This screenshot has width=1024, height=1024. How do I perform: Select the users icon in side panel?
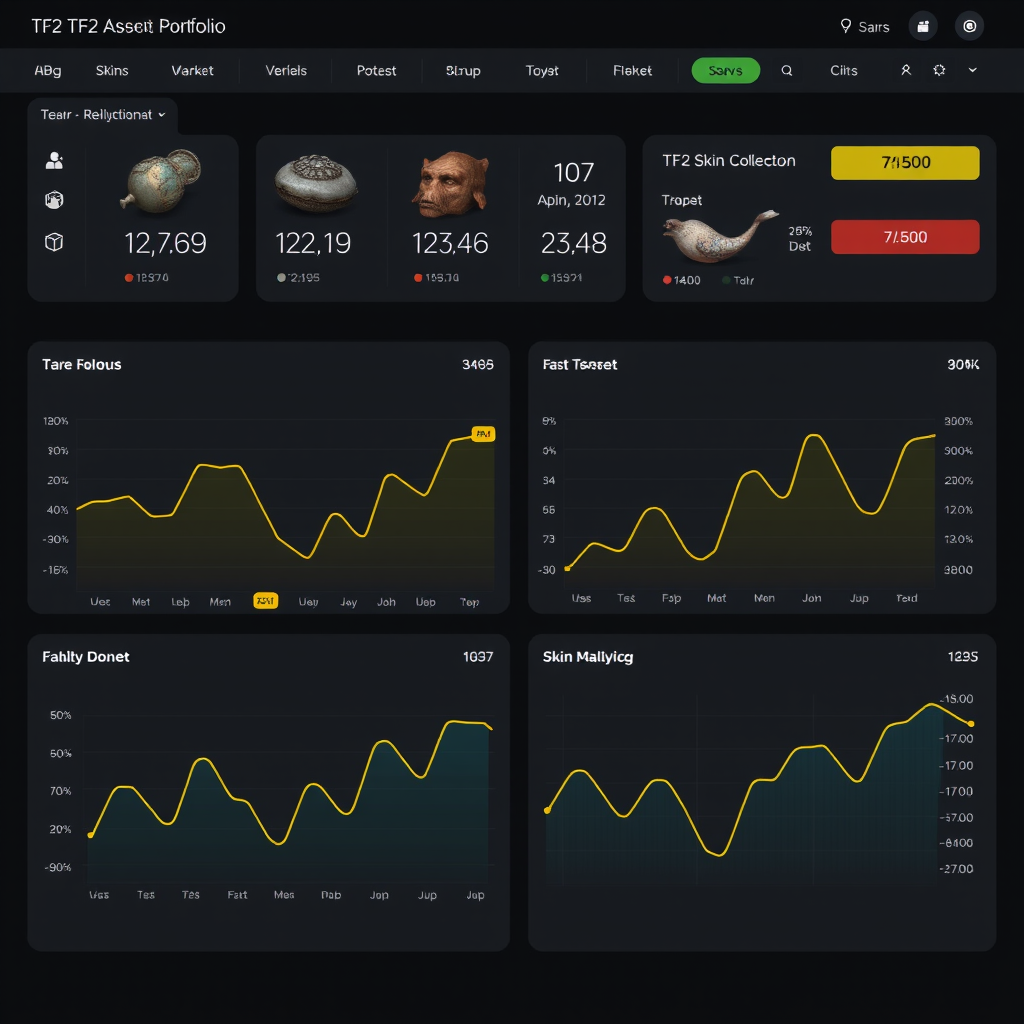pyautogui.click(x=54, y=161)
